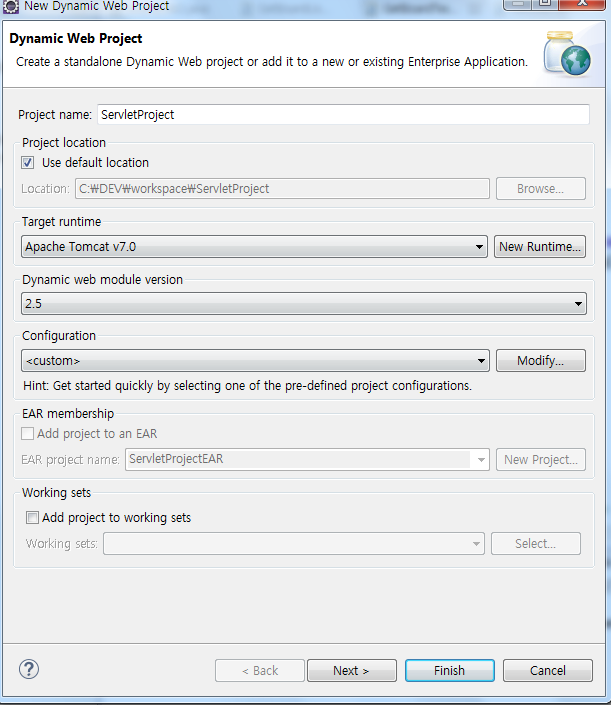The height and width of the screenshot is (705, 611).
Task: Click the hint text about pre-defined configurations
Action: tap(247, 386)
